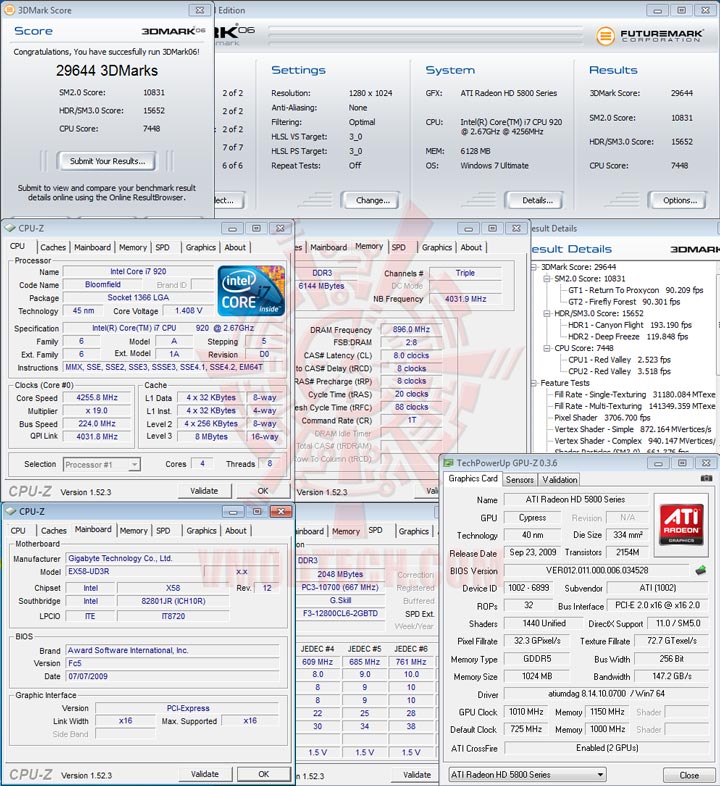
Task: Click the Submit Your Results button
Action: (x=106, y=161)
